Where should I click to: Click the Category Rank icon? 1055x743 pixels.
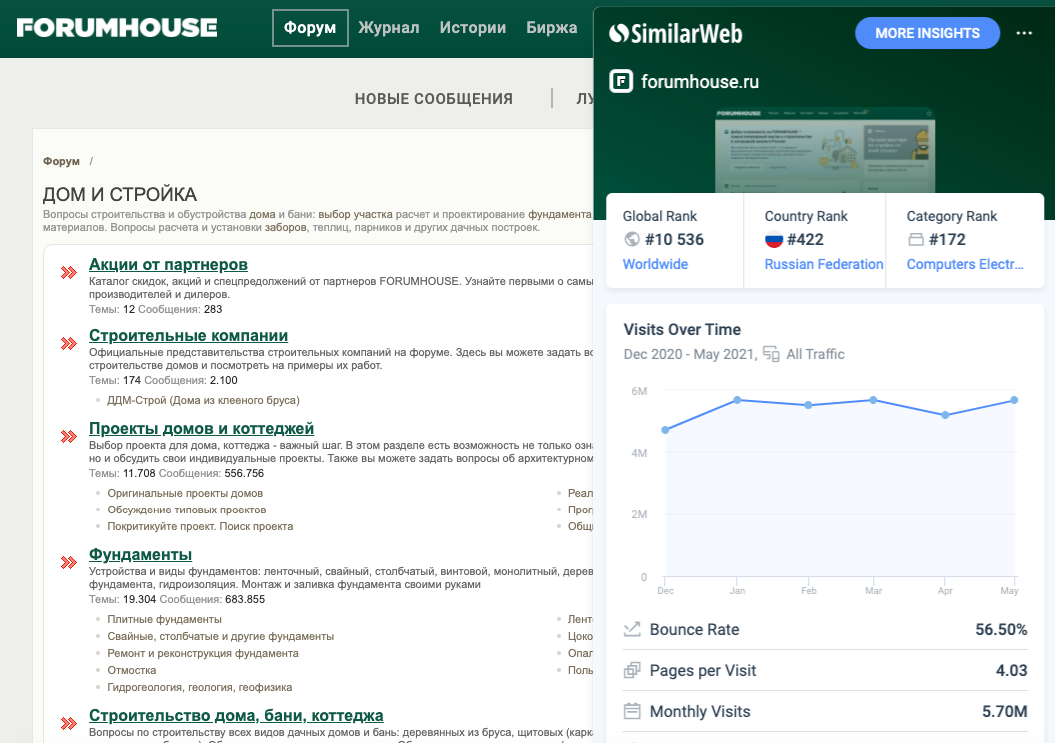(x=914, y=240)
